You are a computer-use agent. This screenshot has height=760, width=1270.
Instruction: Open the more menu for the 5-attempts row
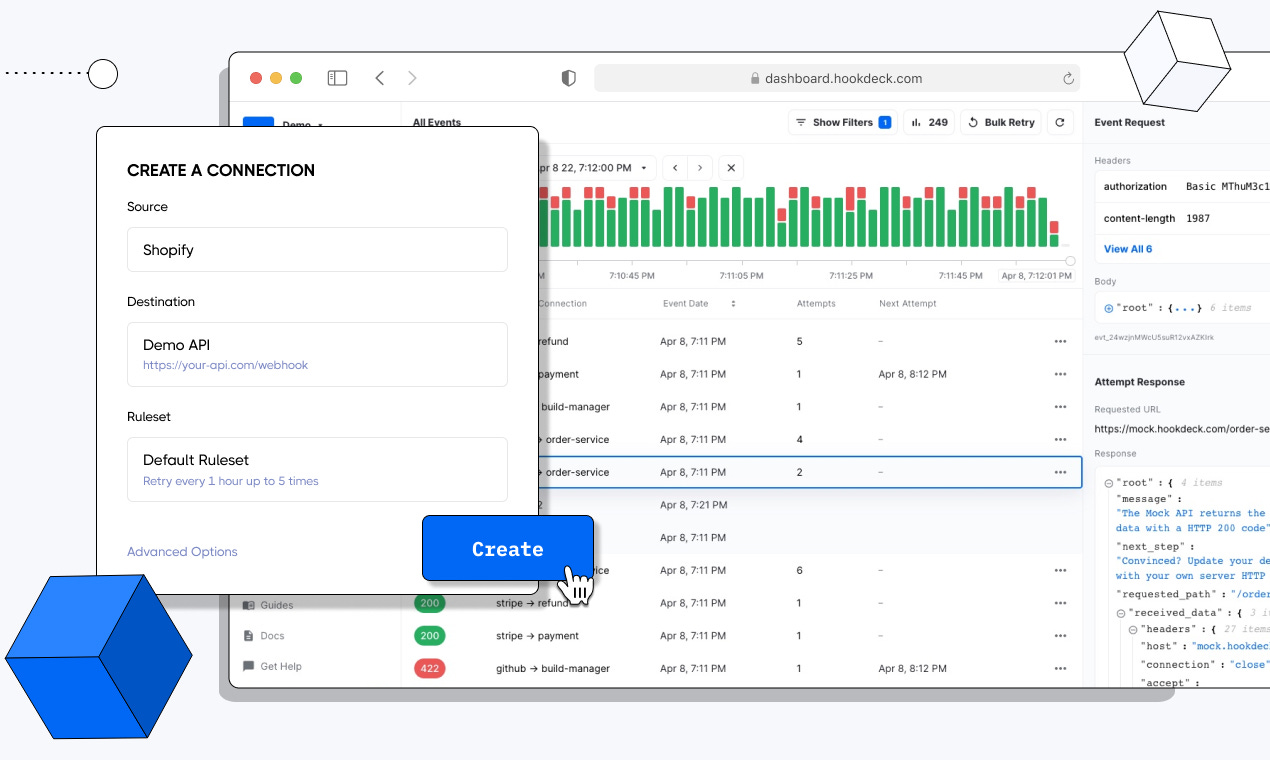[1060, 342]
